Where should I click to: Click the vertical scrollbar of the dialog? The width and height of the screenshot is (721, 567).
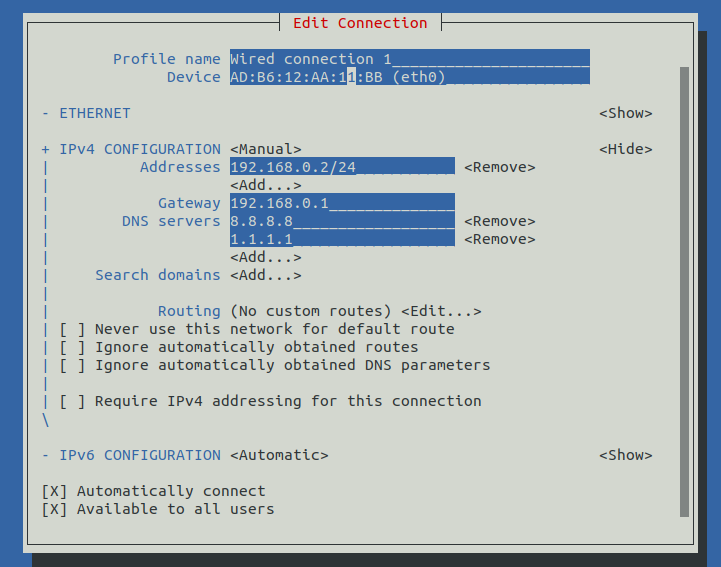pos(684,292)
